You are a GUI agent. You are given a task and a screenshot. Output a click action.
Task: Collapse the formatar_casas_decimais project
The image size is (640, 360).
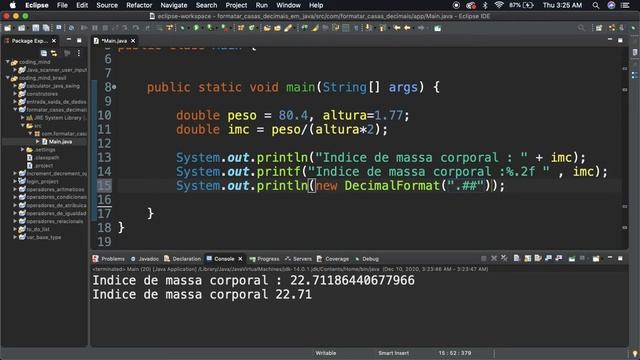point(15,110)
